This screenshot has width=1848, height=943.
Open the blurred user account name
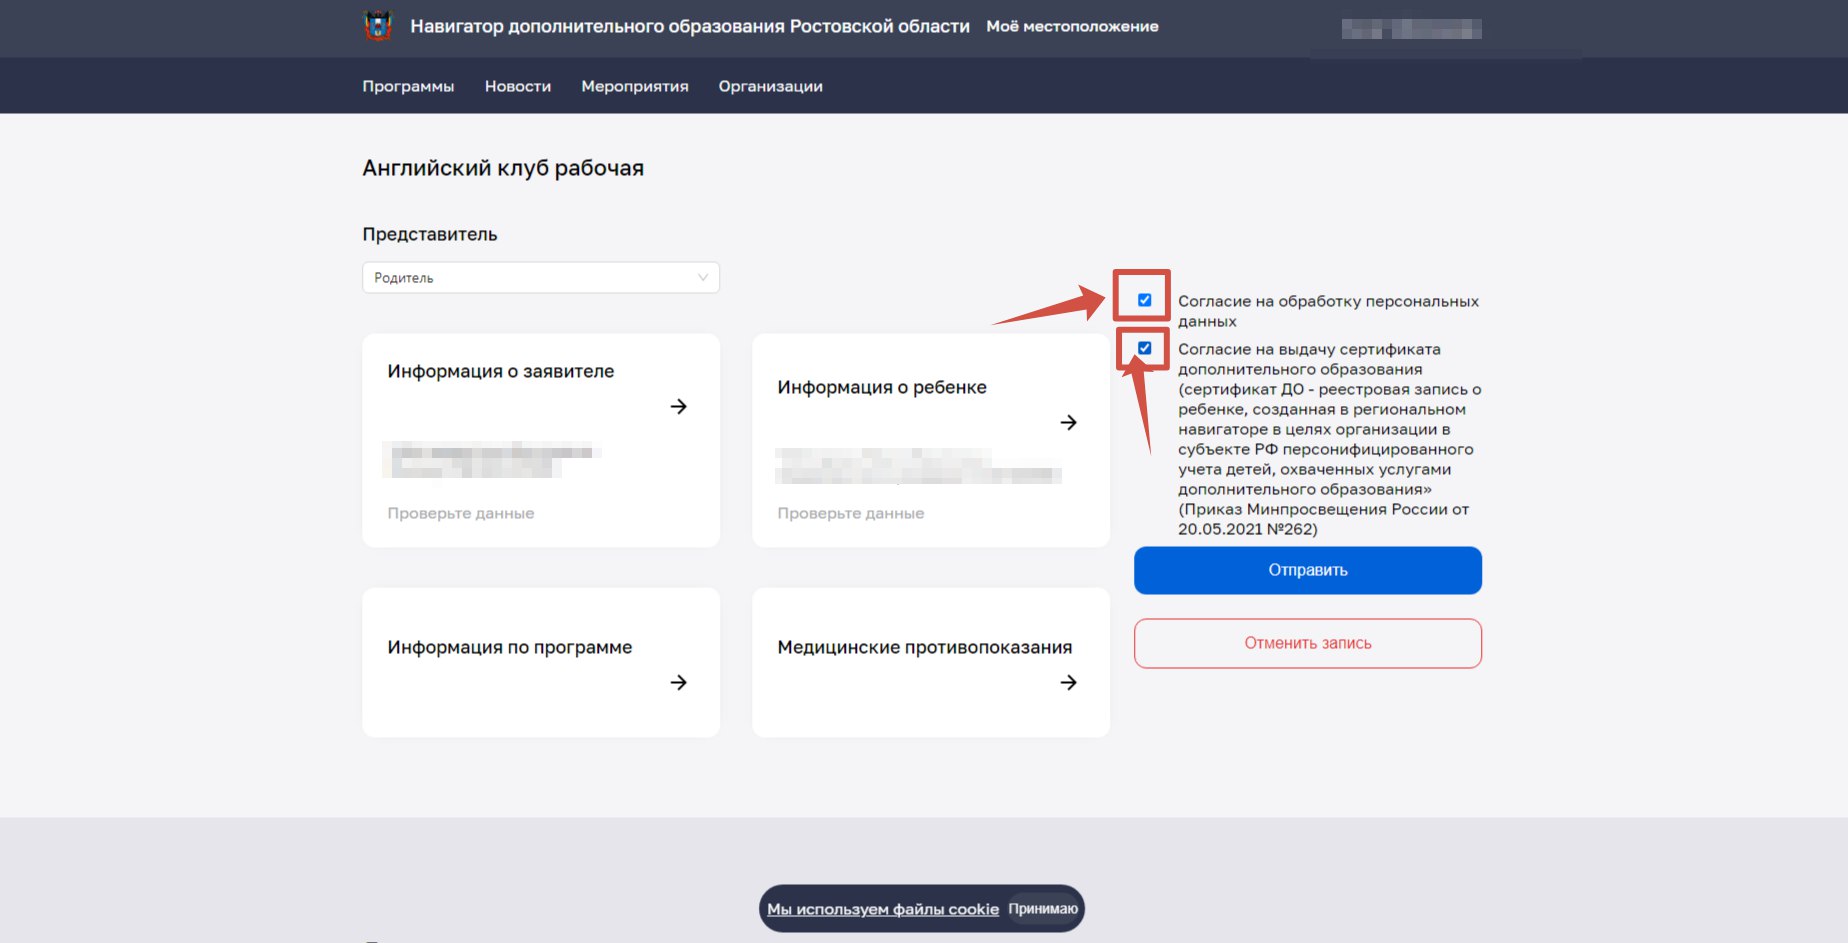point(1411,29)
